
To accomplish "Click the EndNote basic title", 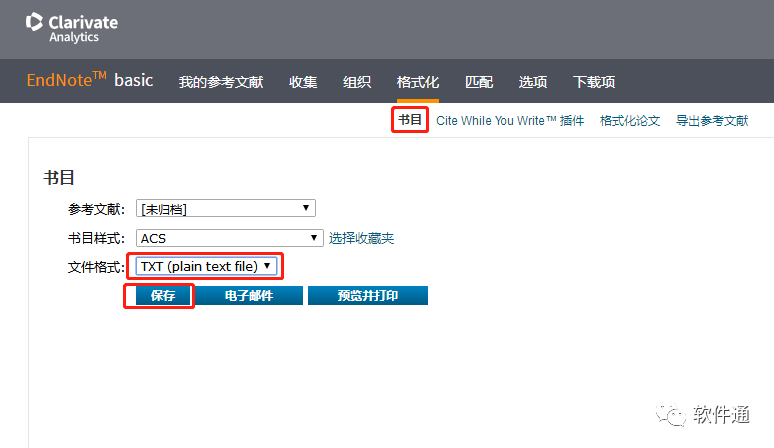I will point(90,80).
